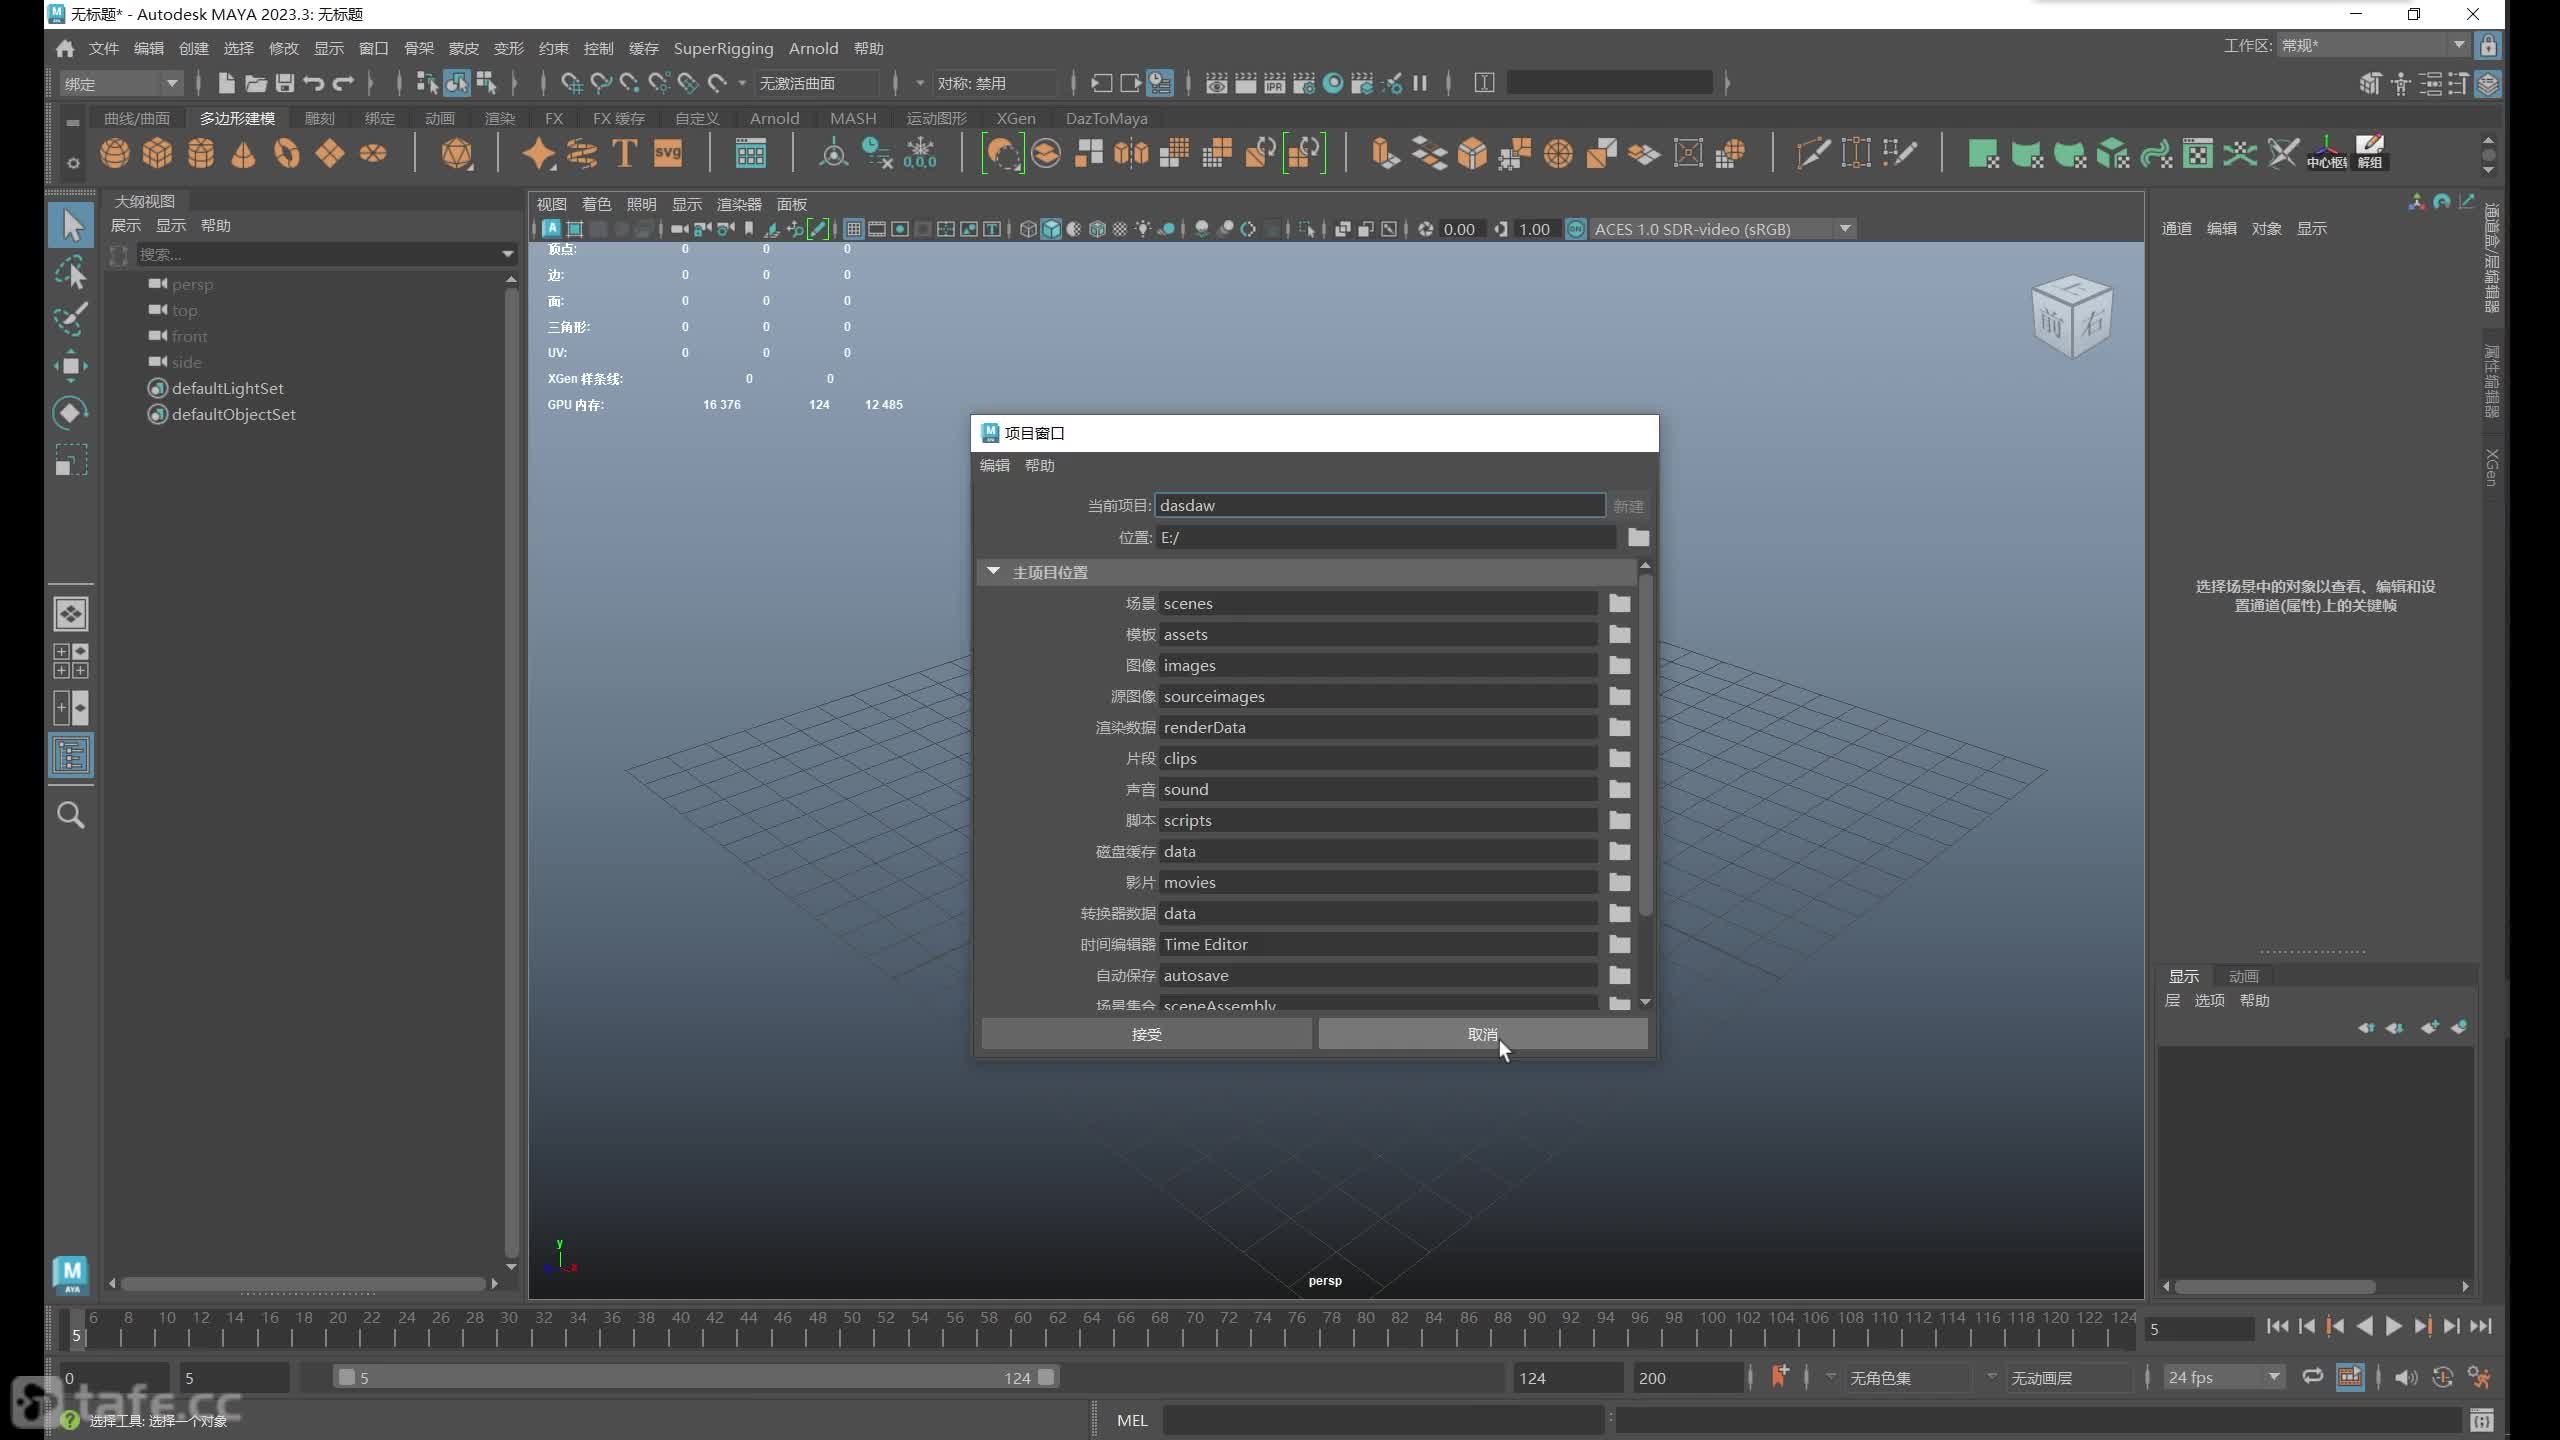Click the project window vertical scrollbar
2560x1440 pixels.
click(x=1646, y=745)
